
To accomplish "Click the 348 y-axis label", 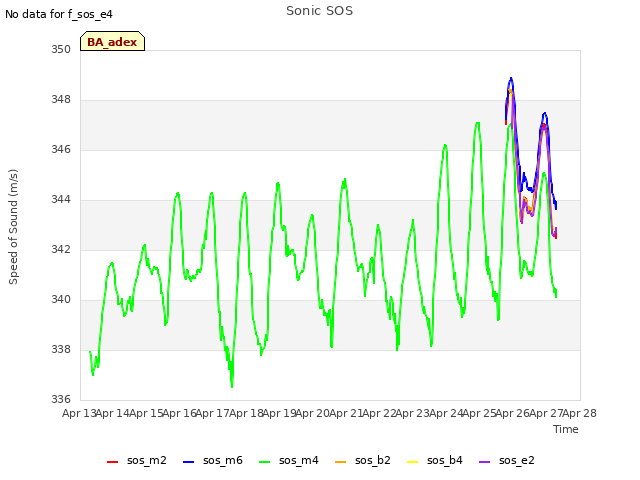I will tap(60, 100).
